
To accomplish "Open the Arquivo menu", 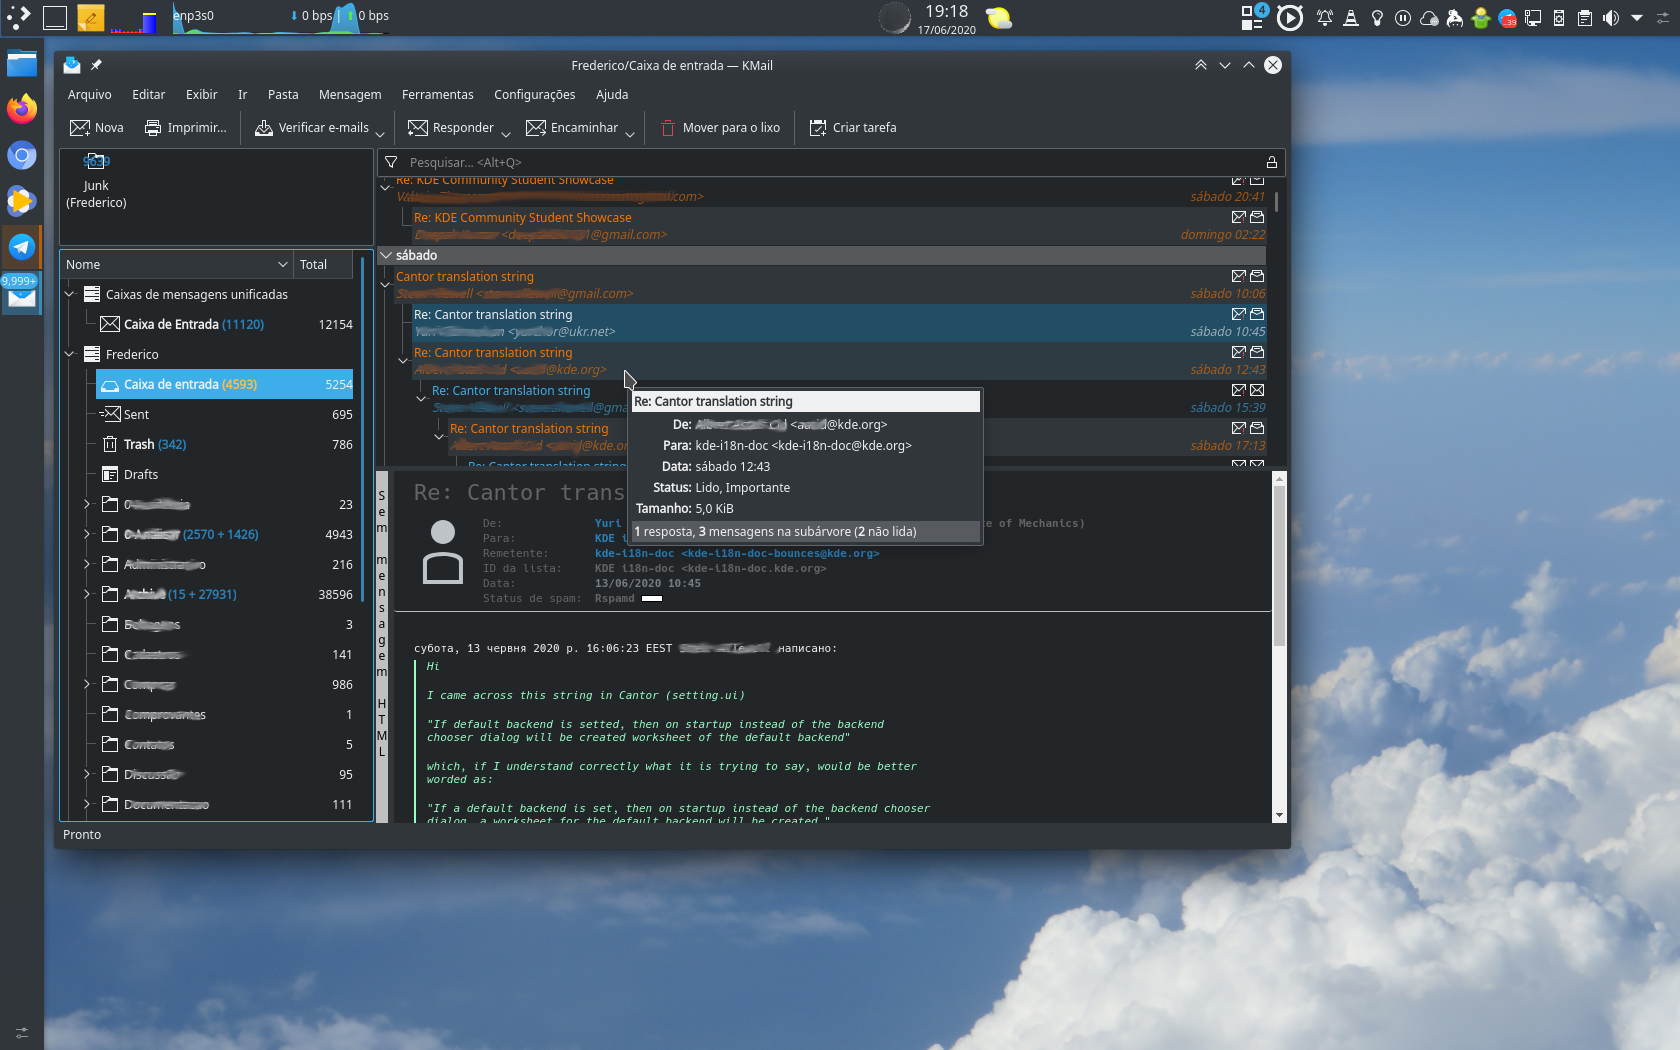I will click(x=90, y=94).
